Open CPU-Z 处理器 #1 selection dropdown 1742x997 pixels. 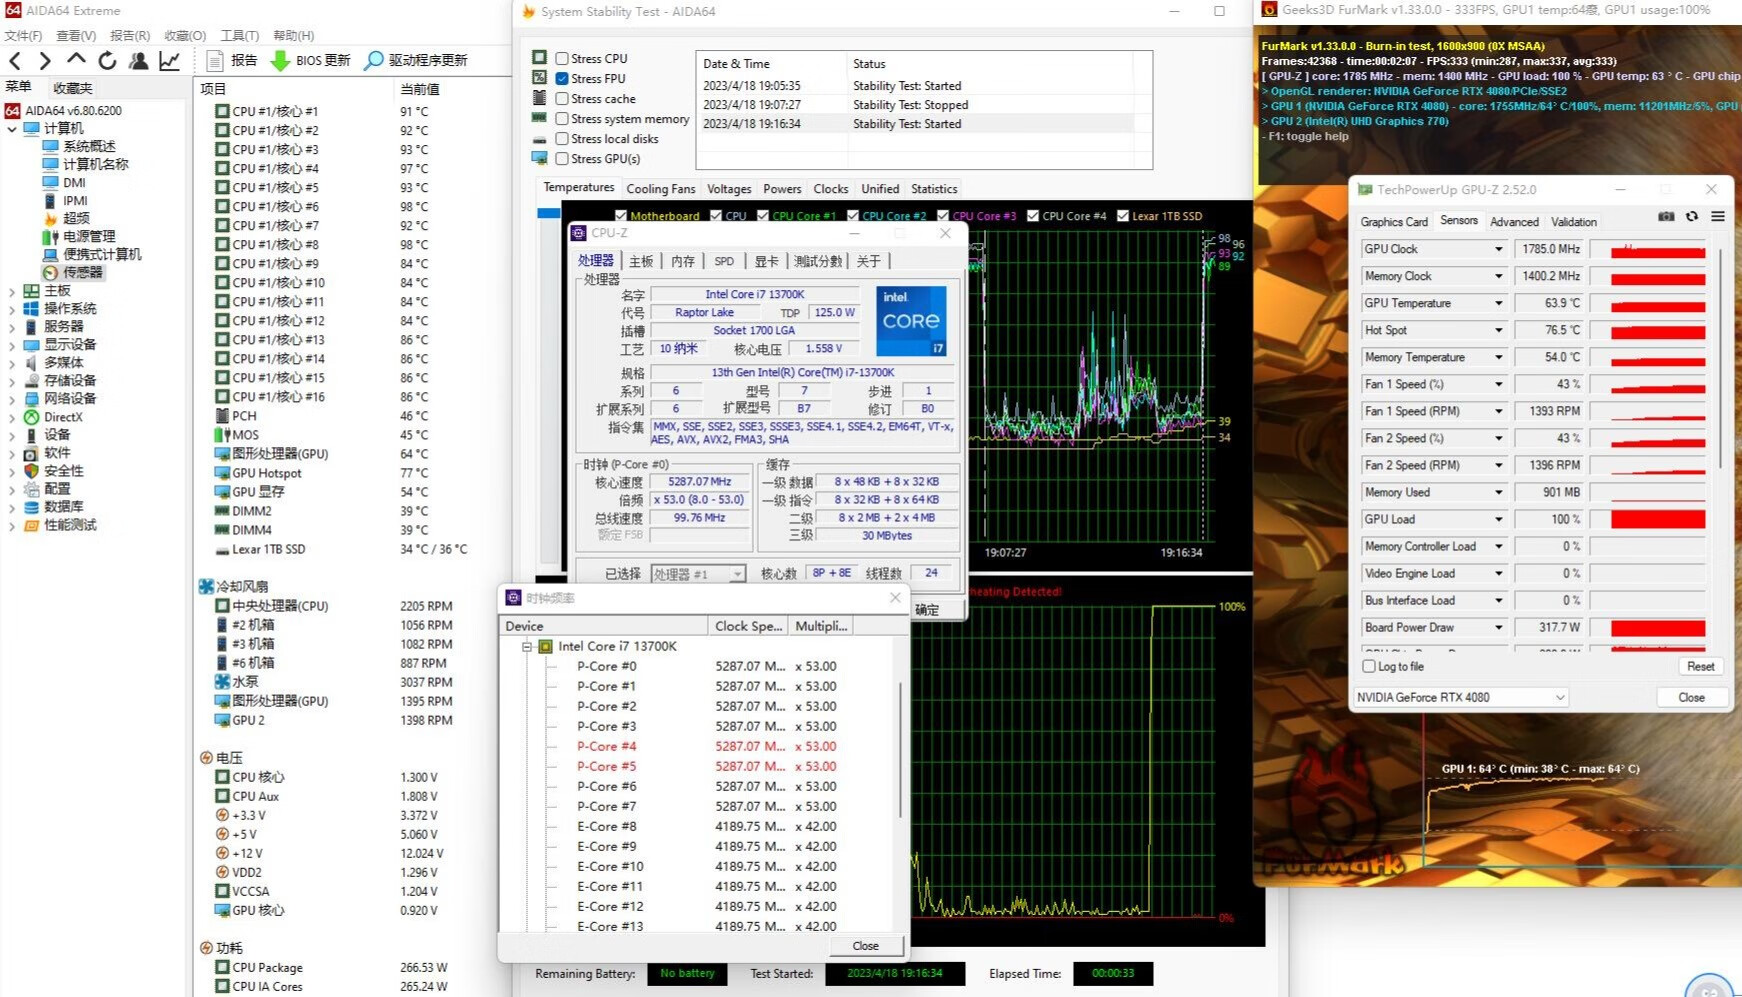(698, 574)
